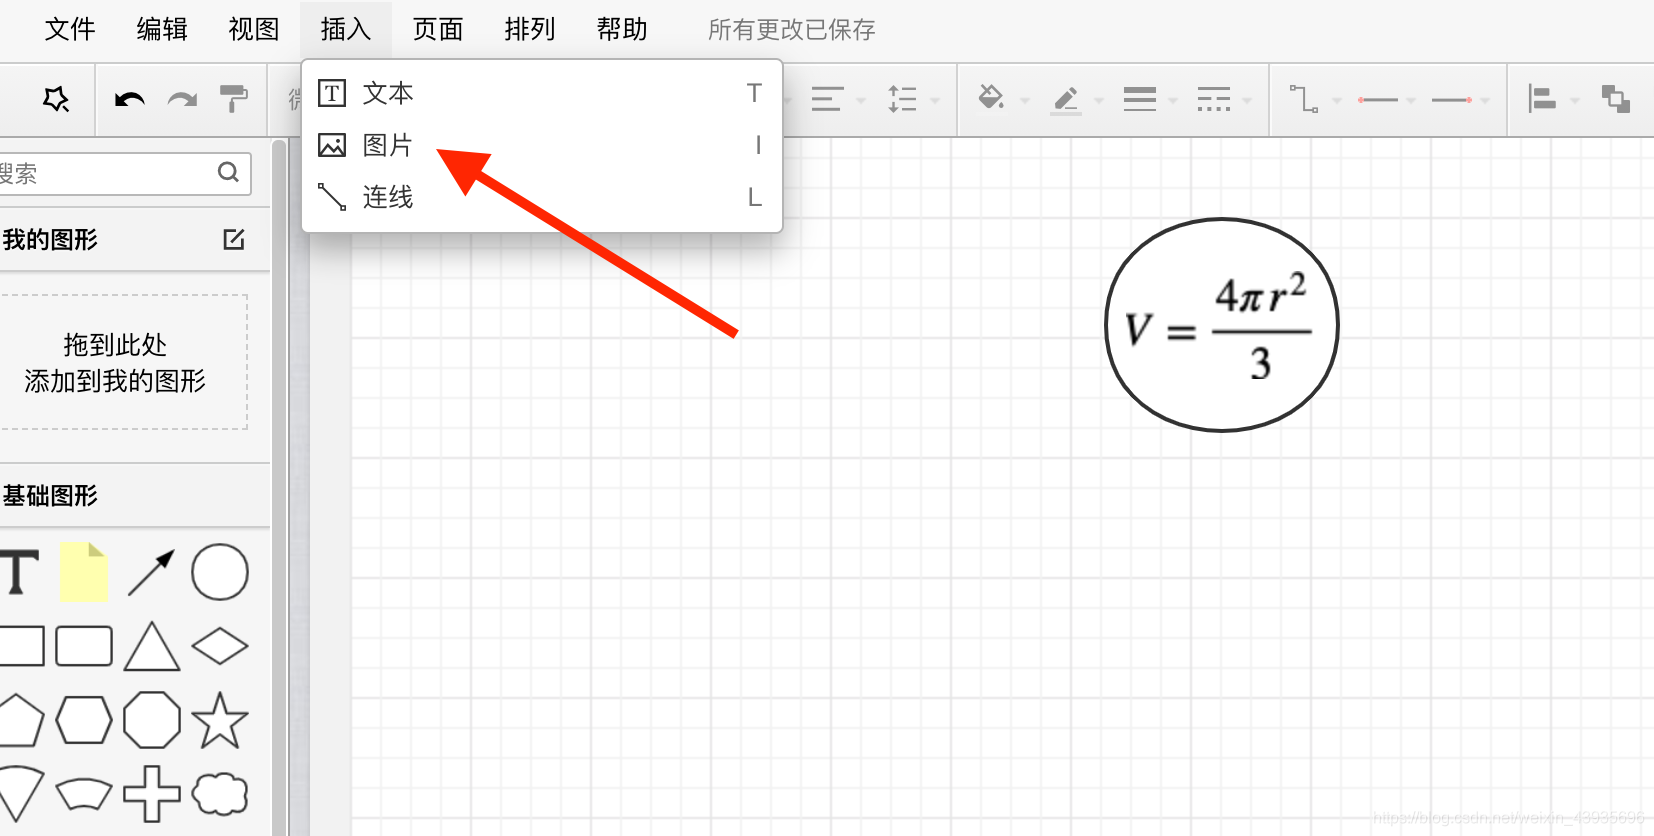Viewport: 1654px width, 836px height.
Task: Click the align shapes icon
Action: tap(1542, 99)
